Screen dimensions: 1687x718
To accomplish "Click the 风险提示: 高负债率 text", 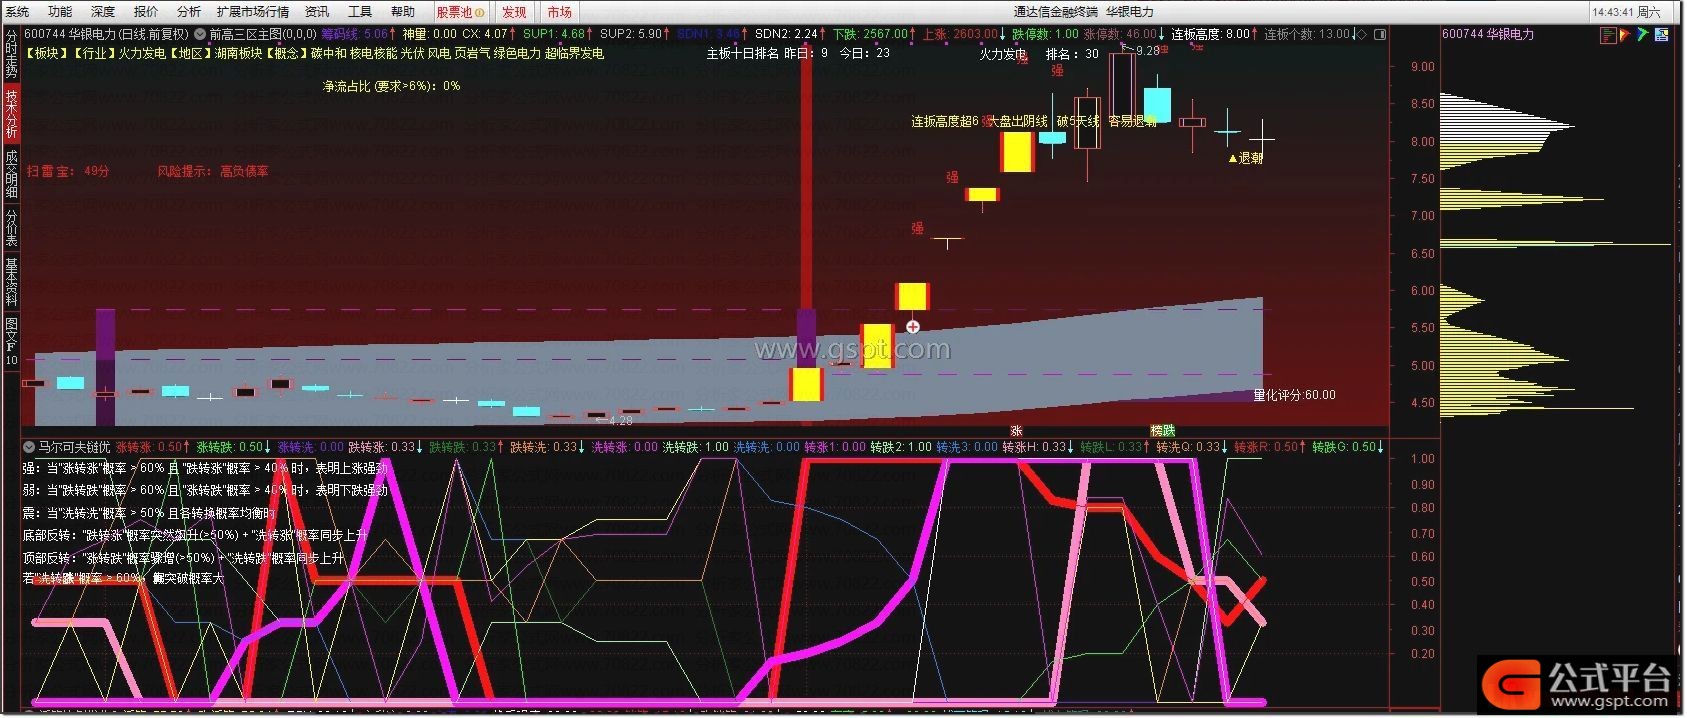I will 213,172.
